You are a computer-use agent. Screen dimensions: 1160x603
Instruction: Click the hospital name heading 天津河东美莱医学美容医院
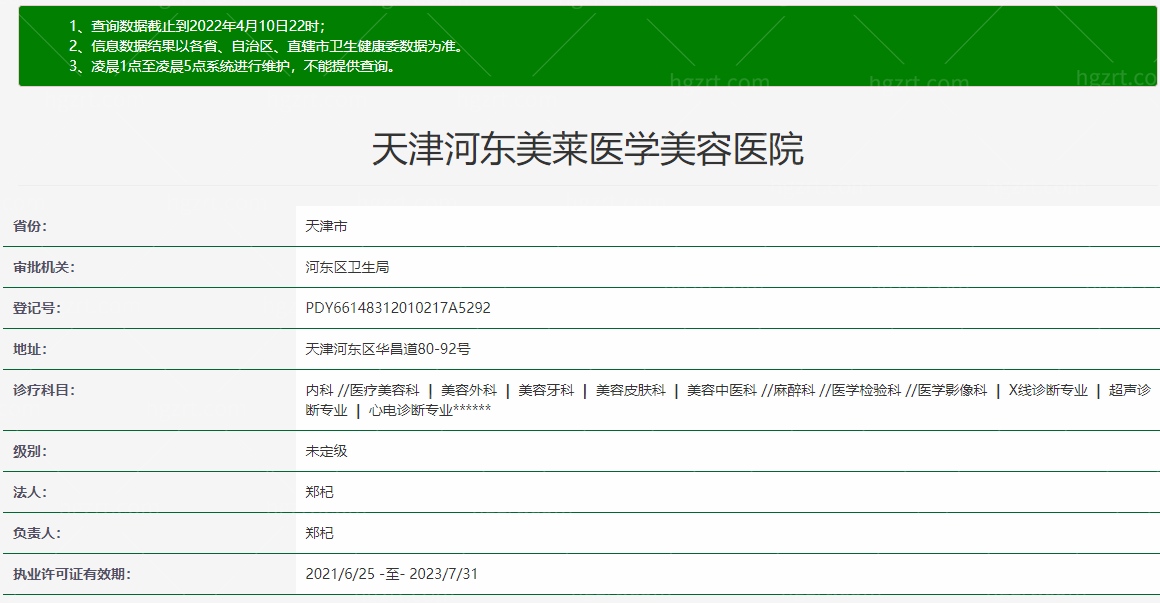point(587,150)
